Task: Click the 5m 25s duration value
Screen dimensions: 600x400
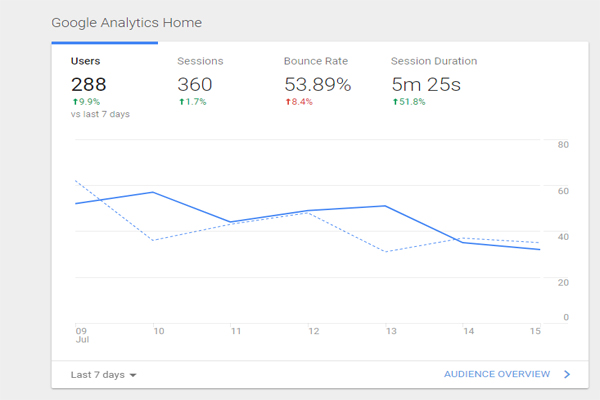Action: coord(426,85)
